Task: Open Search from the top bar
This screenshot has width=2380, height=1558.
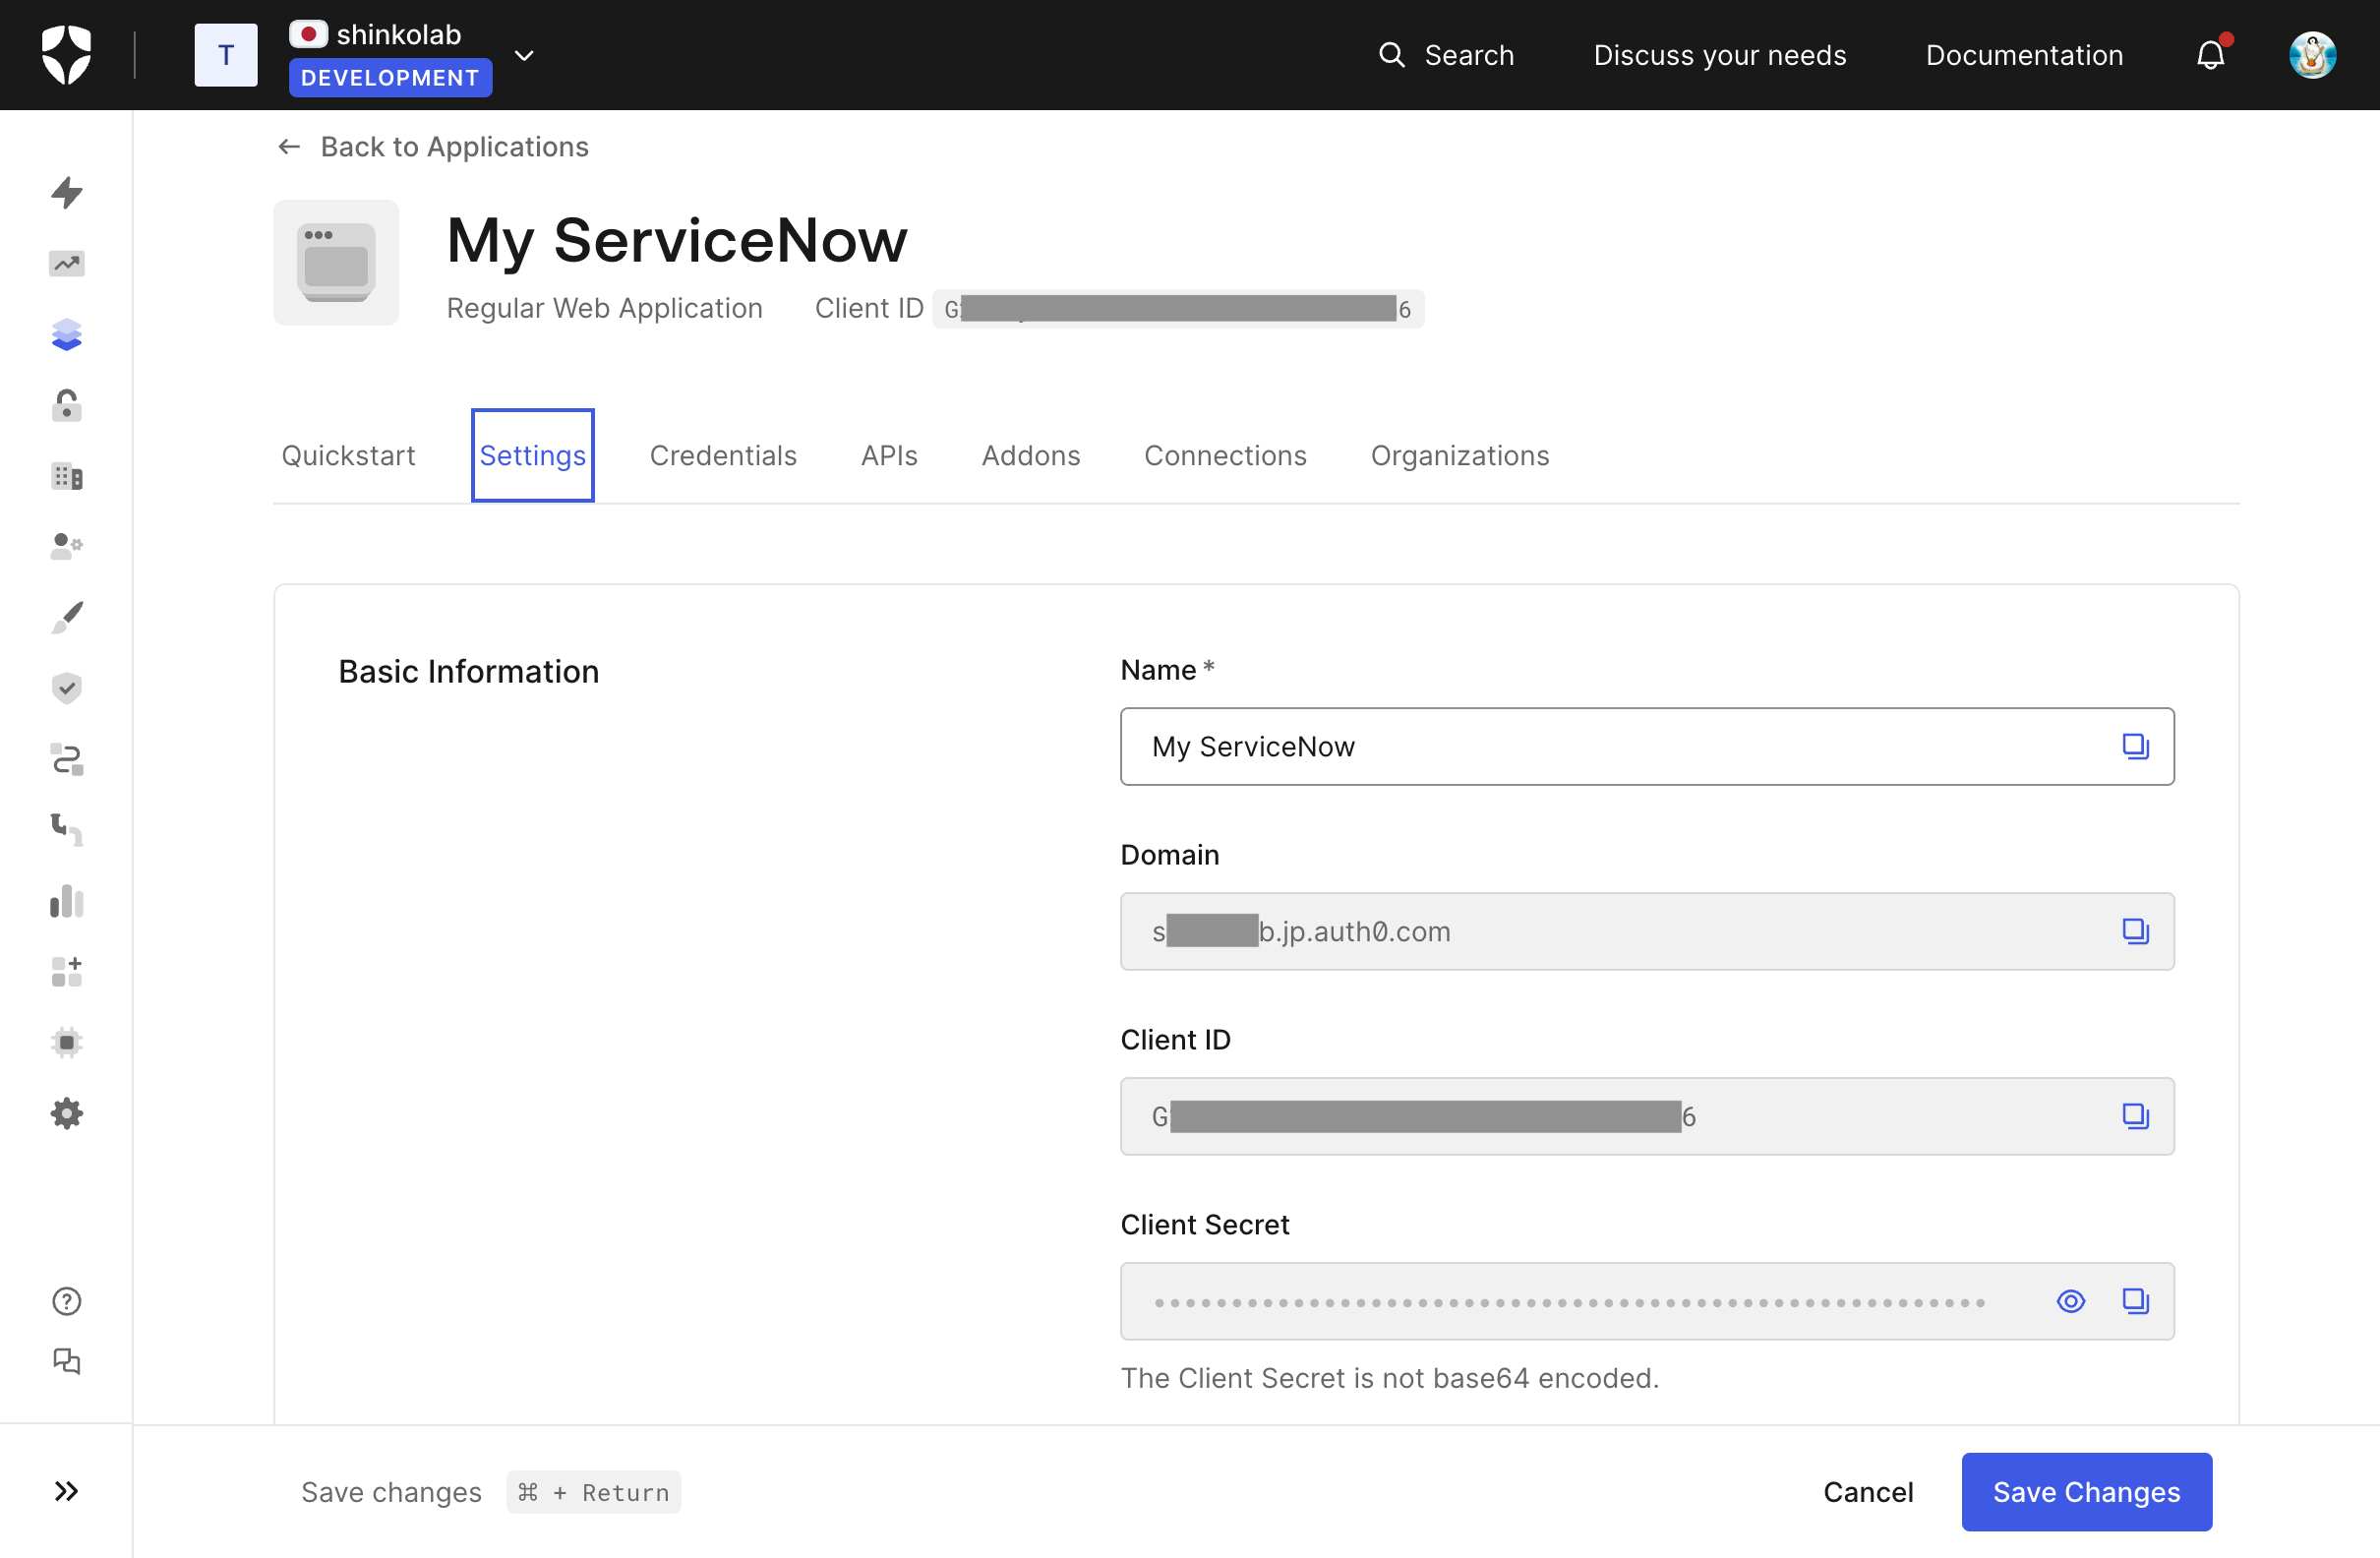Action: pyautogui.click(x=1447, y=55)
